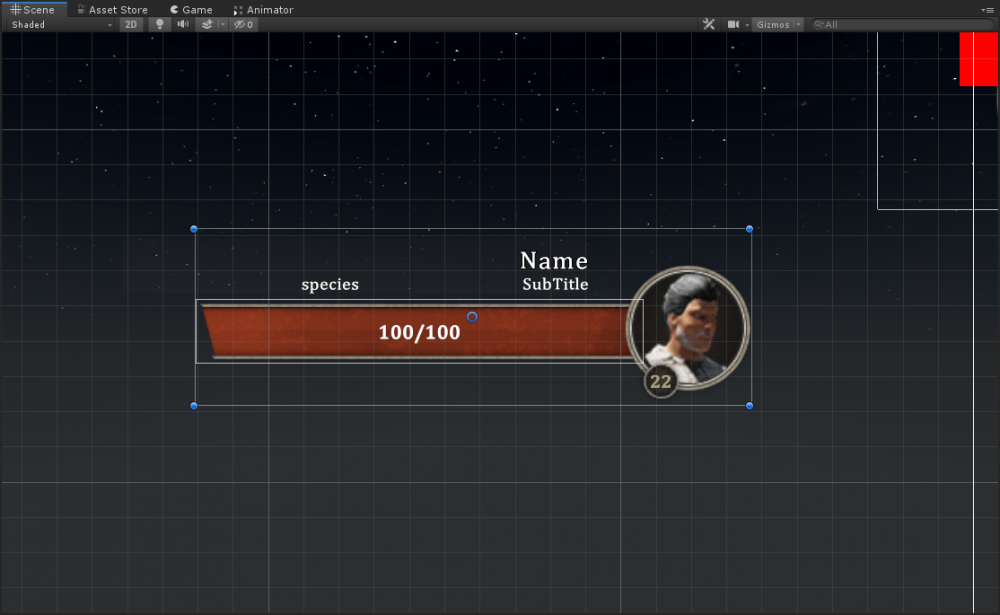Click the Game tab play icon
1000x615 pixels.
(x=173, y=9)
